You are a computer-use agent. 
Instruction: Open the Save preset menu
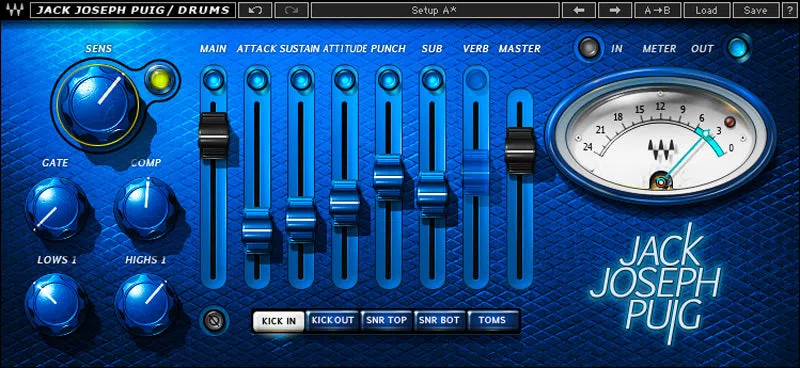point(755,10)
